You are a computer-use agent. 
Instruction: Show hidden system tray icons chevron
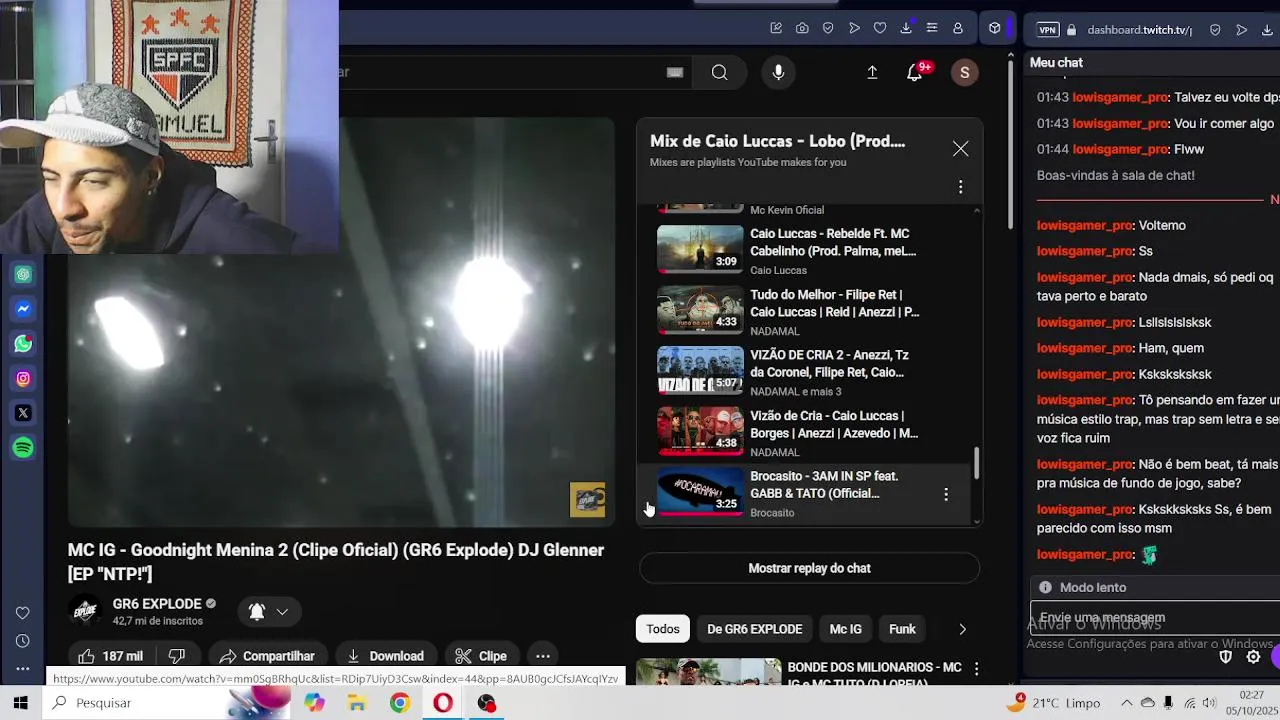(x=1126, y=703)
